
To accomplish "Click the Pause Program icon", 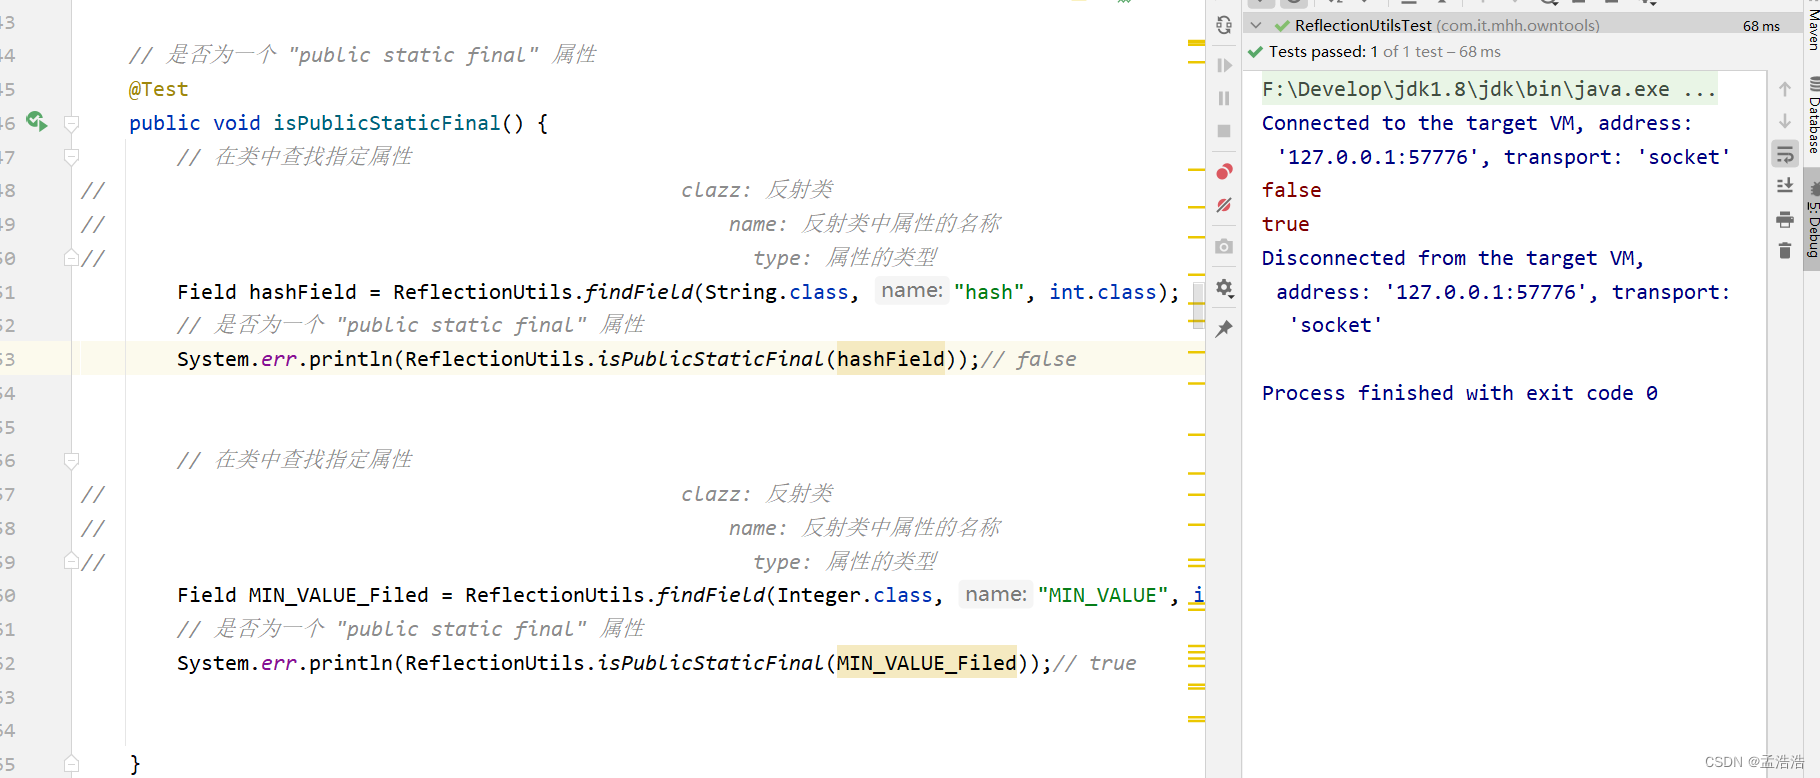I will [1224, 98].
